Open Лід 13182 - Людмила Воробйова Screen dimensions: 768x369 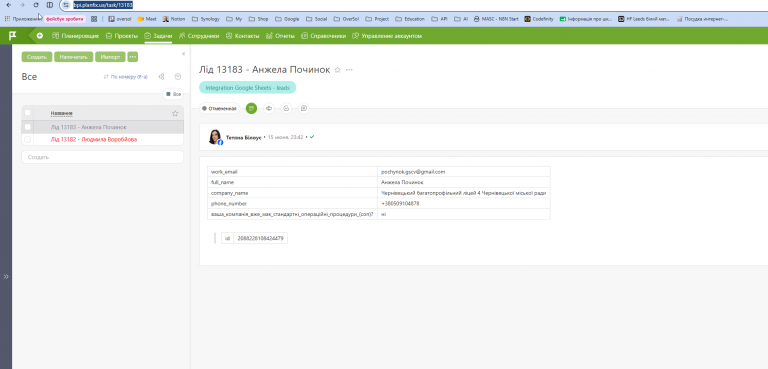[94, 140]
